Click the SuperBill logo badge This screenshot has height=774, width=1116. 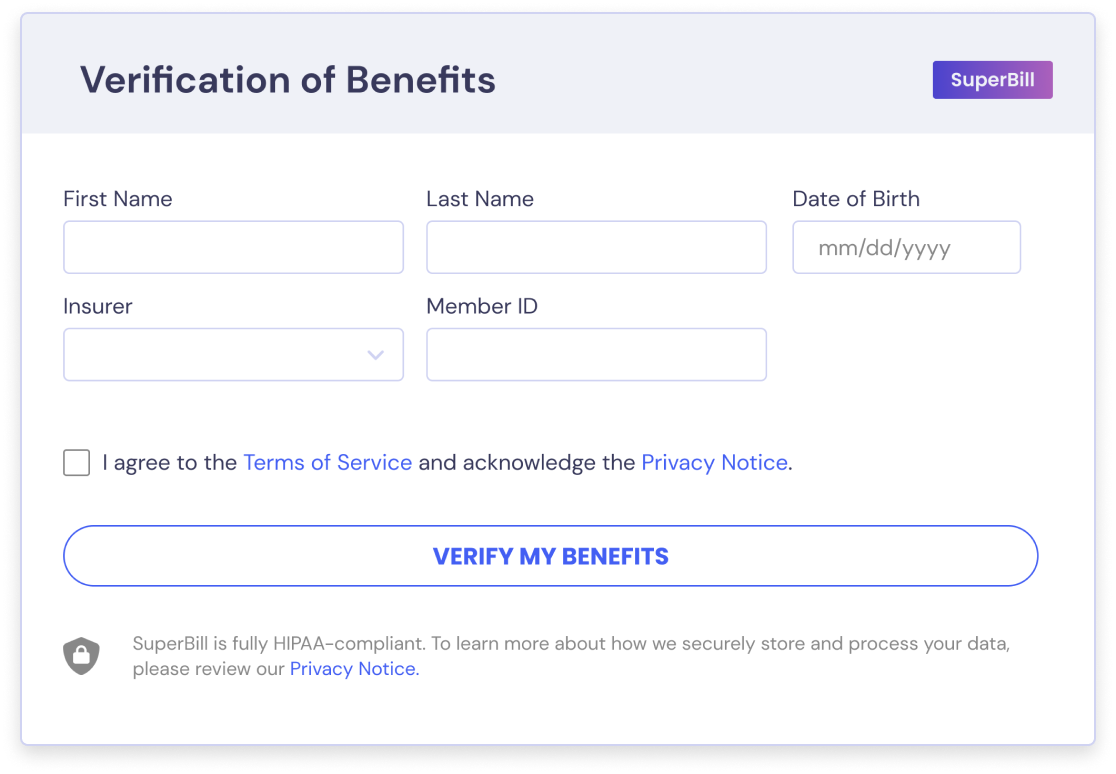pyautogui.click(x=992, y=80)
